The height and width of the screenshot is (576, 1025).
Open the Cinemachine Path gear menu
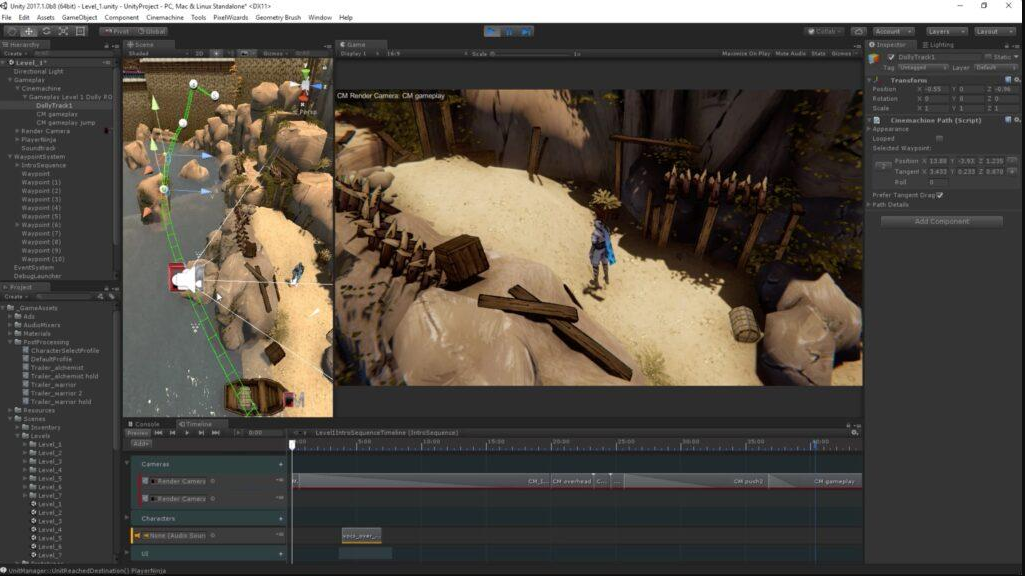1017,120
